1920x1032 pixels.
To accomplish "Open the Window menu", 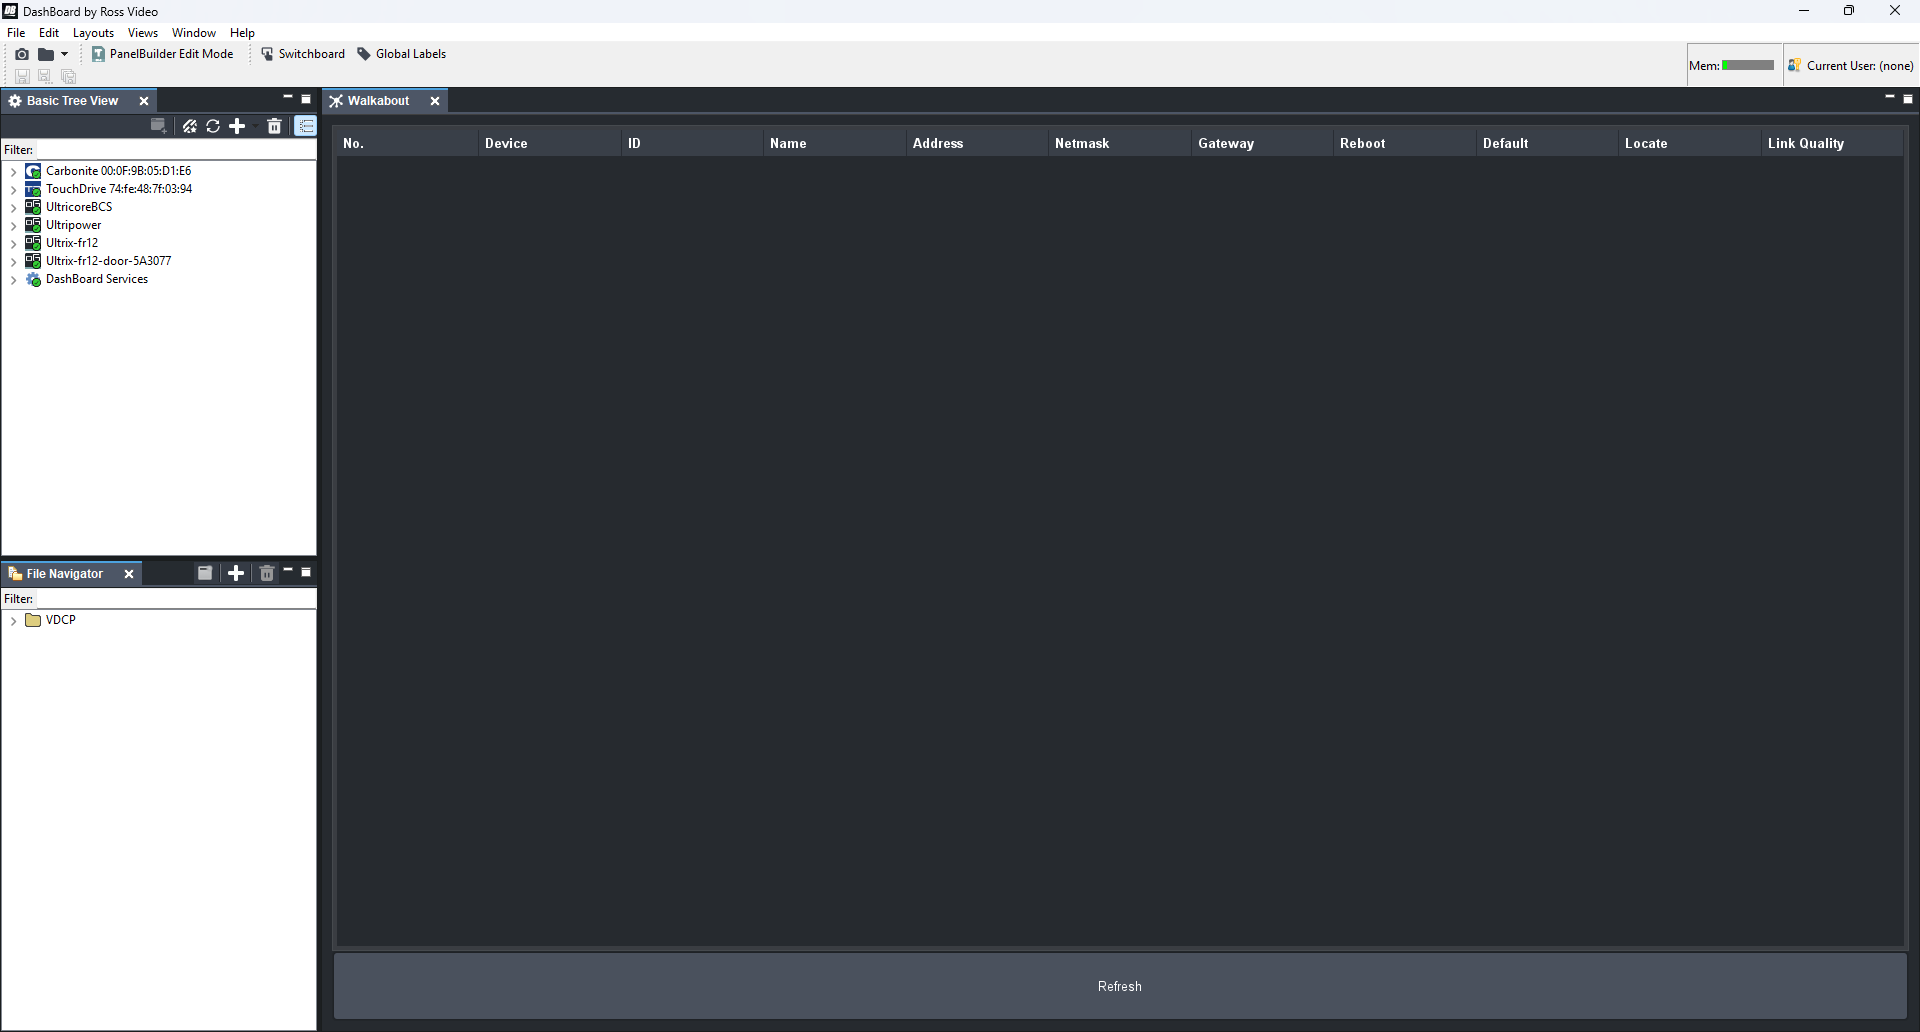I will (194, 33).
